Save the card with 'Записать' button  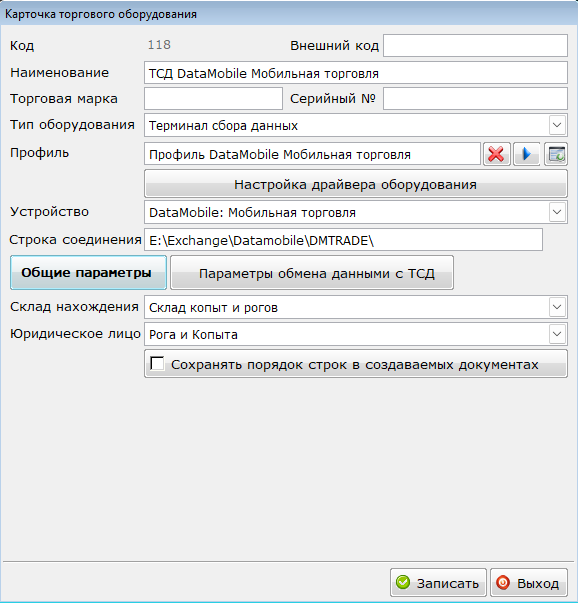438,583
